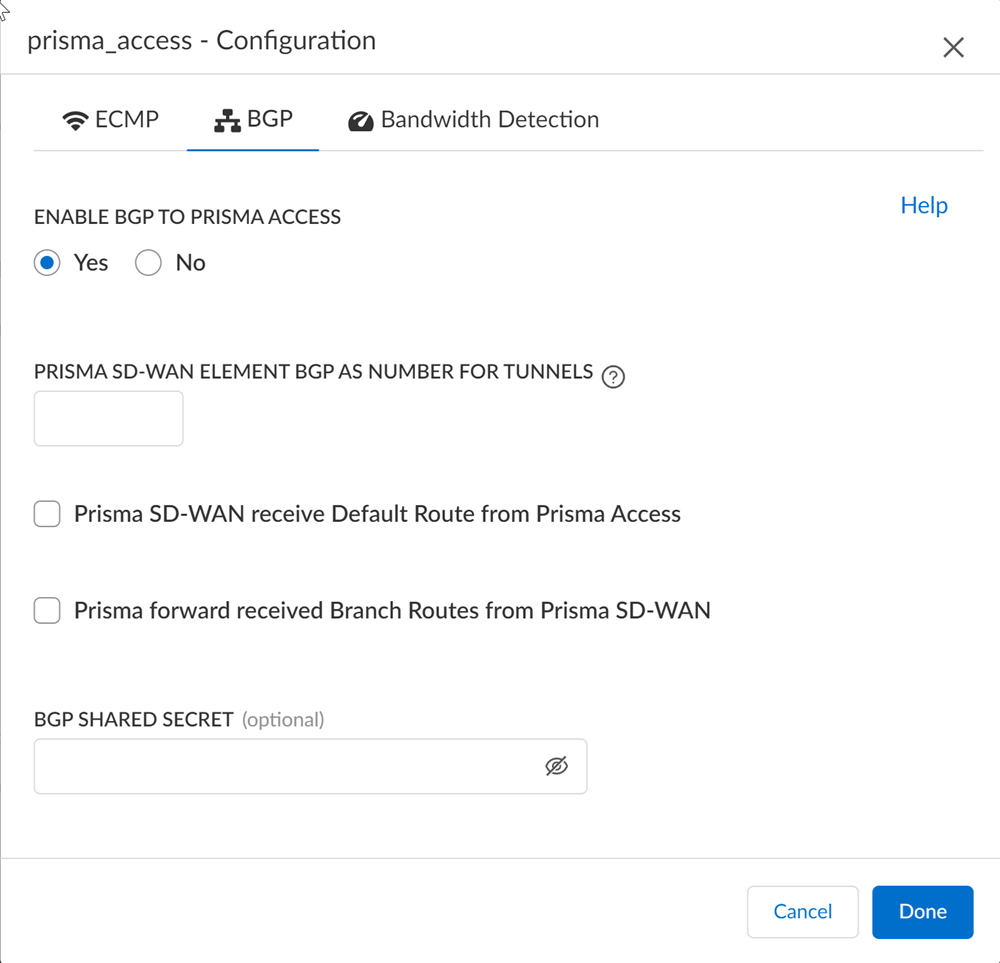This screenshot has width=1000, height=963.
Task: Click the "Prisma SD-WAN receive Default Route" label text
Action: click(377, 514)
